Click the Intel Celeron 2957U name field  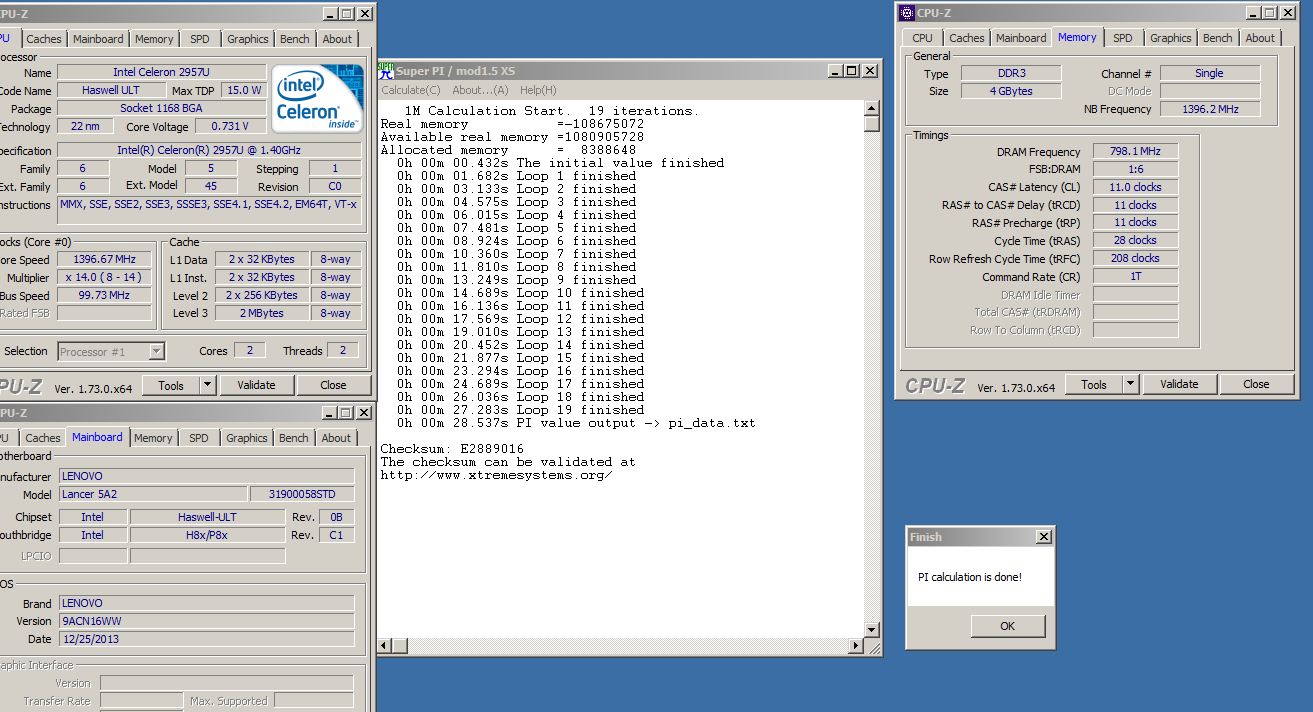pyautogui.click(x=162, y=73)
